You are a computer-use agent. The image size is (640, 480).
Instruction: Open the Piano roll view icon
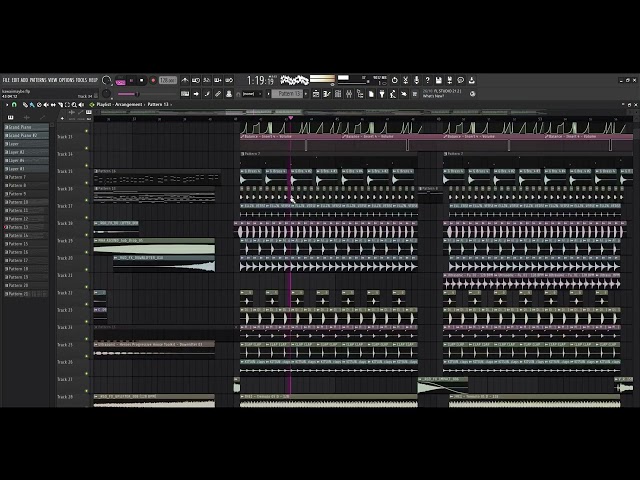[327, 94]
